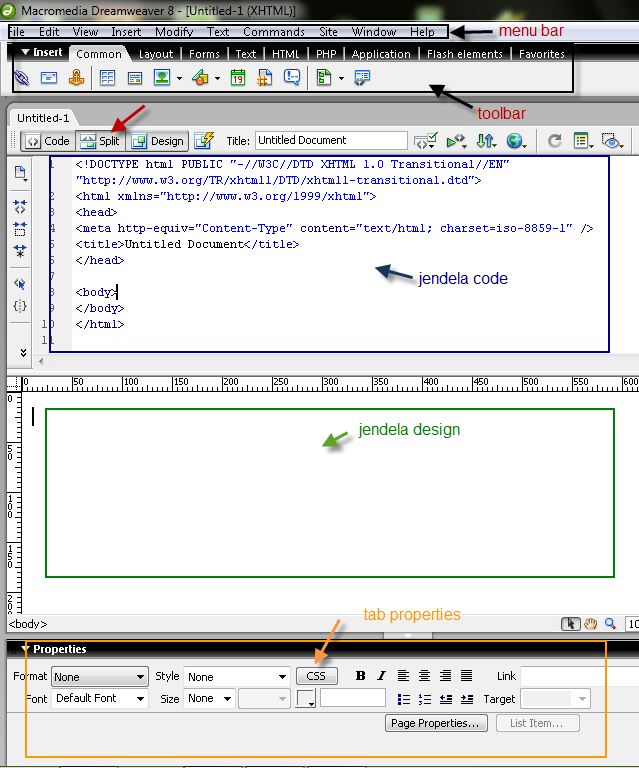Justify text in Properties
Screen dimensions: 639x768
(466, 676)
